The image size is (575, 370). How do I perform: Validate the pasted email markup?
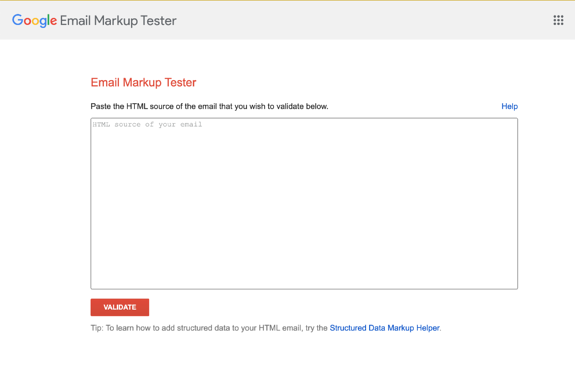coord(120,307)
